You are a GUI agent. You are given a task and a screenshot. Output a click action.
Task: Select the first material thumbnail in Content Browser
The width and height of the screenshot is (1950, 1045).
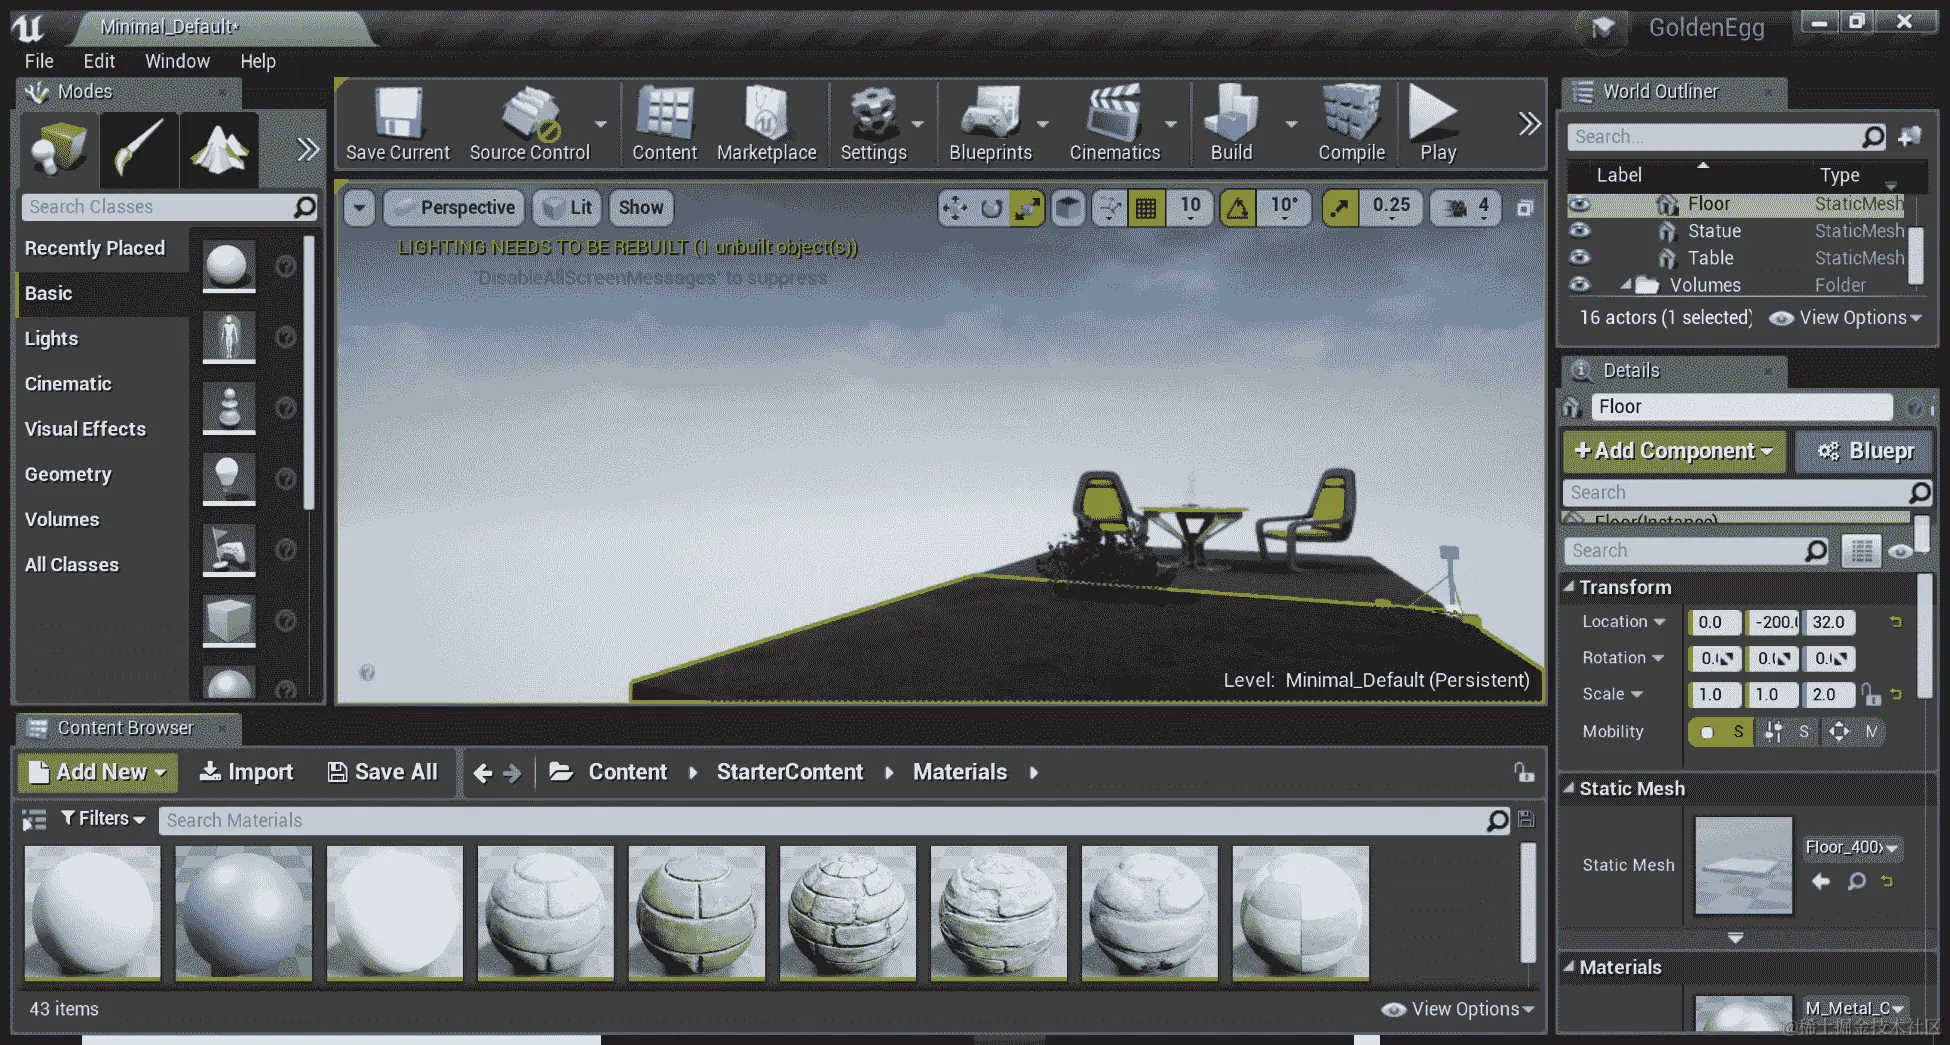pyautogui.click(x=92, y=913)
